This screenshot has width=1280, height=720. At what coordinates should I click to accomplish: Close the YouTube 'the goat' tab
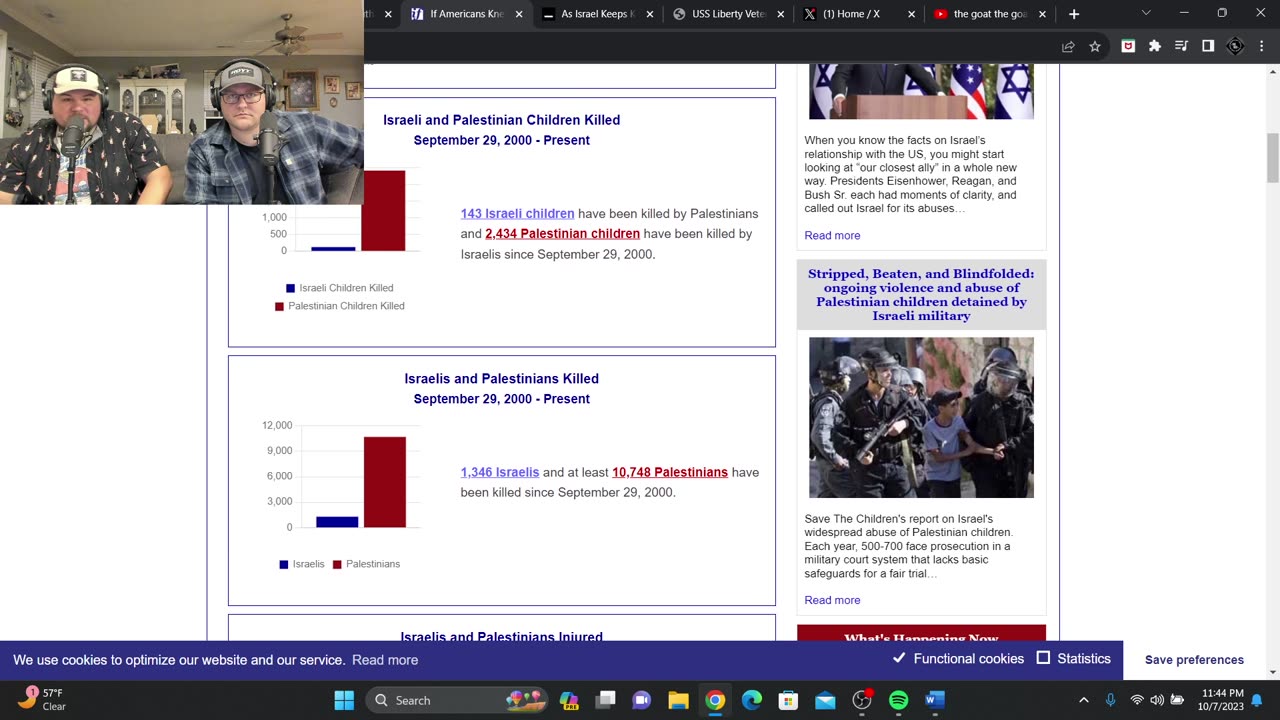[1042, 14]
